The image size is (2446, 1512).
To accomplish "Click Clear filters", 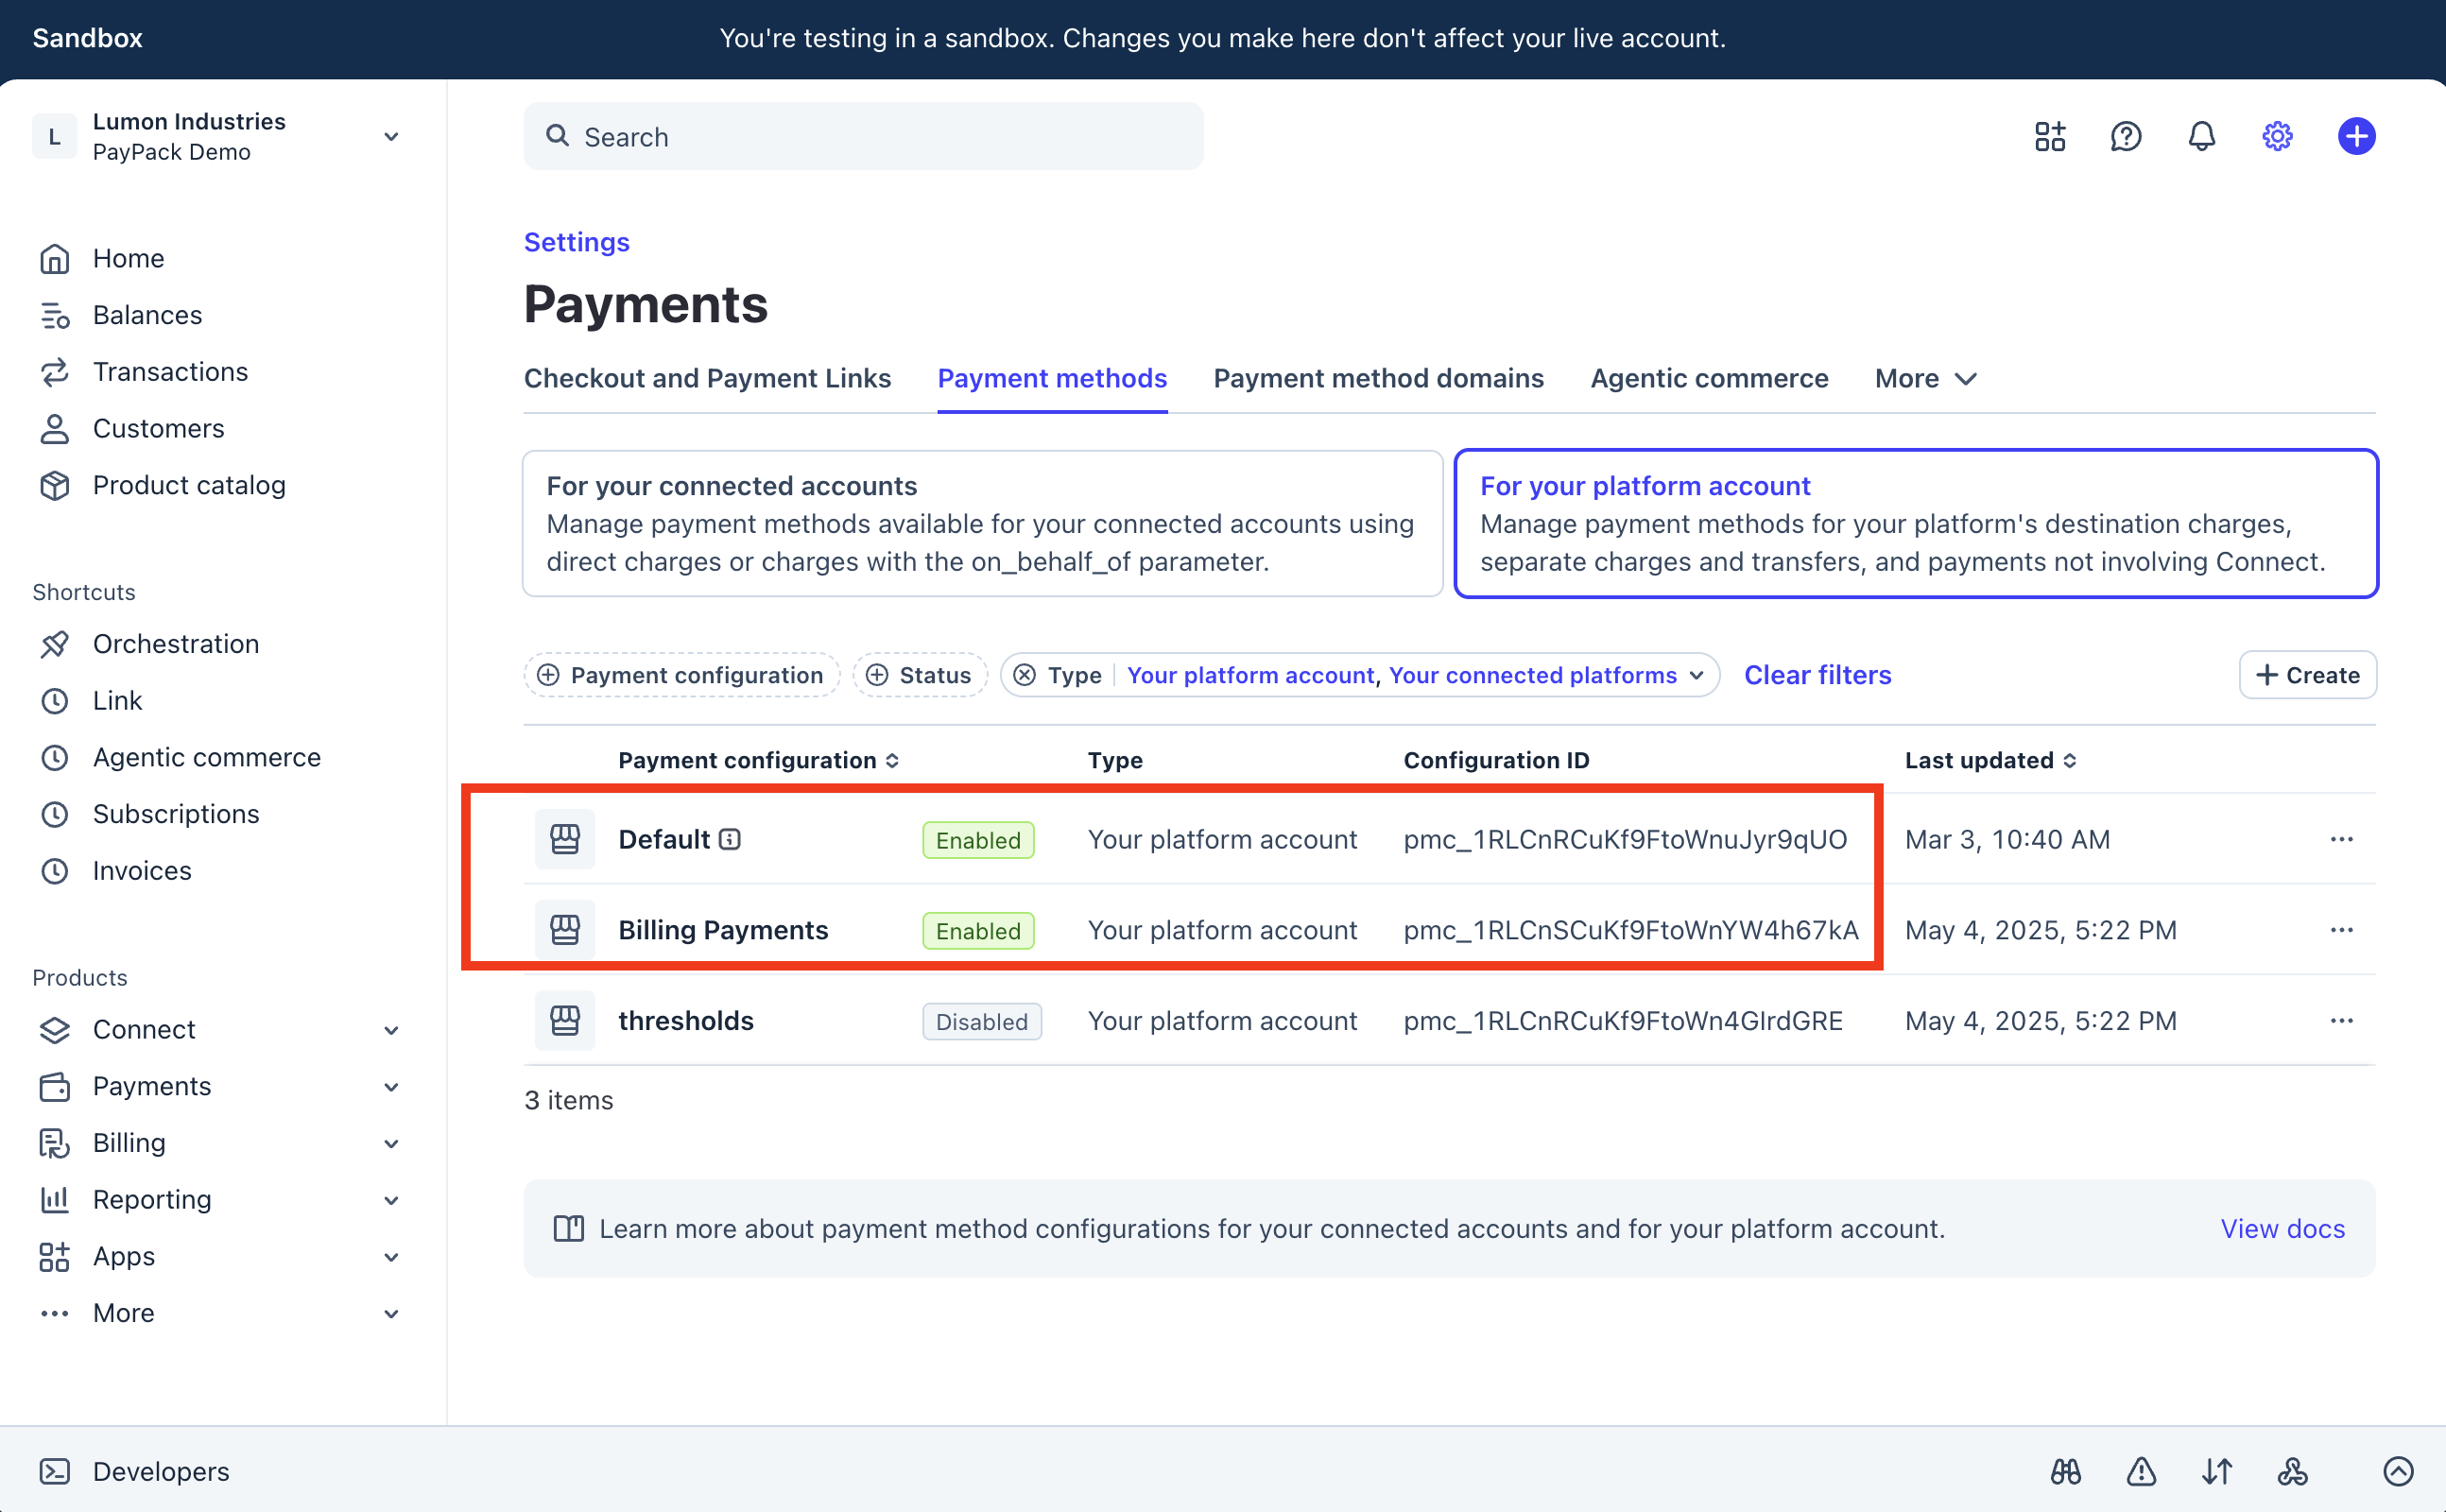I will (x=1817, y=675).
